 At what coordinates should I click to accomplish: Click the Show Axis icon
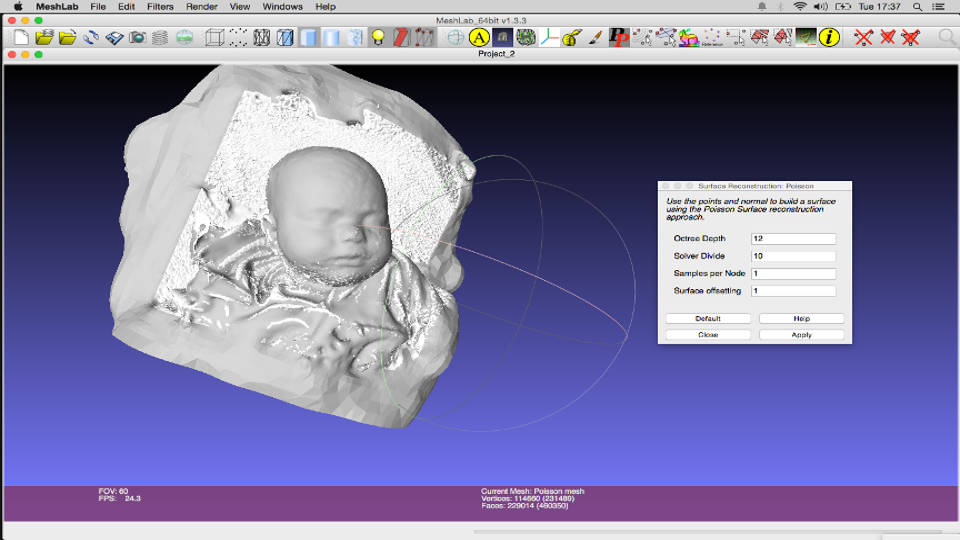549,38
